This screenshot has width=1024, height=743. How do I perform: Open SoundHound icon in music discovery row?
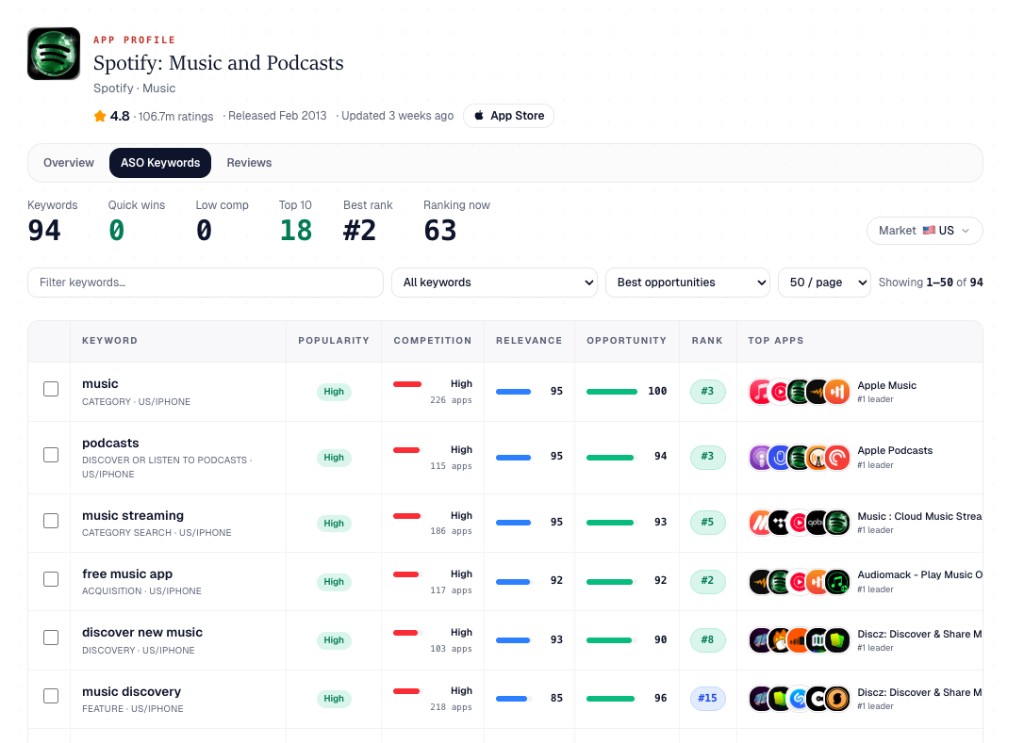[837, 699]
